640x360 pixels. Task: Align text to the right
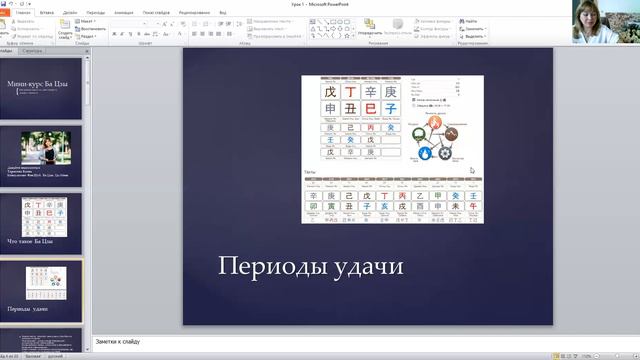211,34
